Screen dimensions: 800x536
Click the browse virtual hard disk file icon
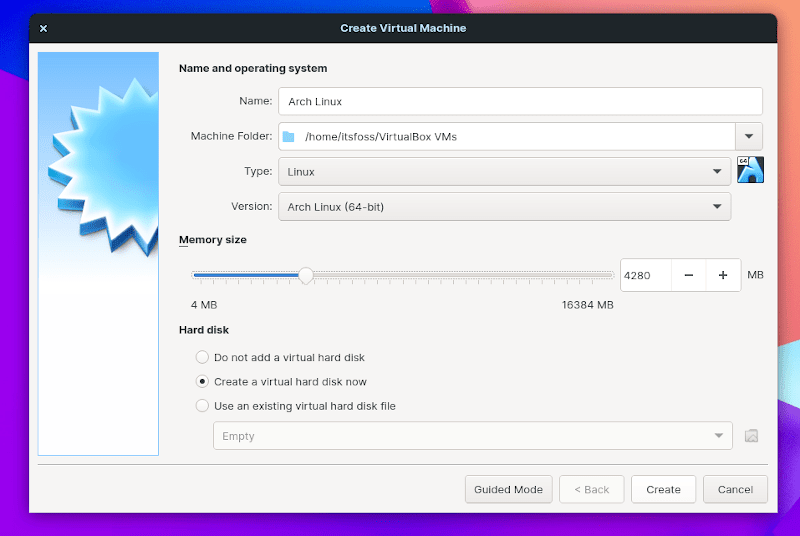[x=752, y=436]
